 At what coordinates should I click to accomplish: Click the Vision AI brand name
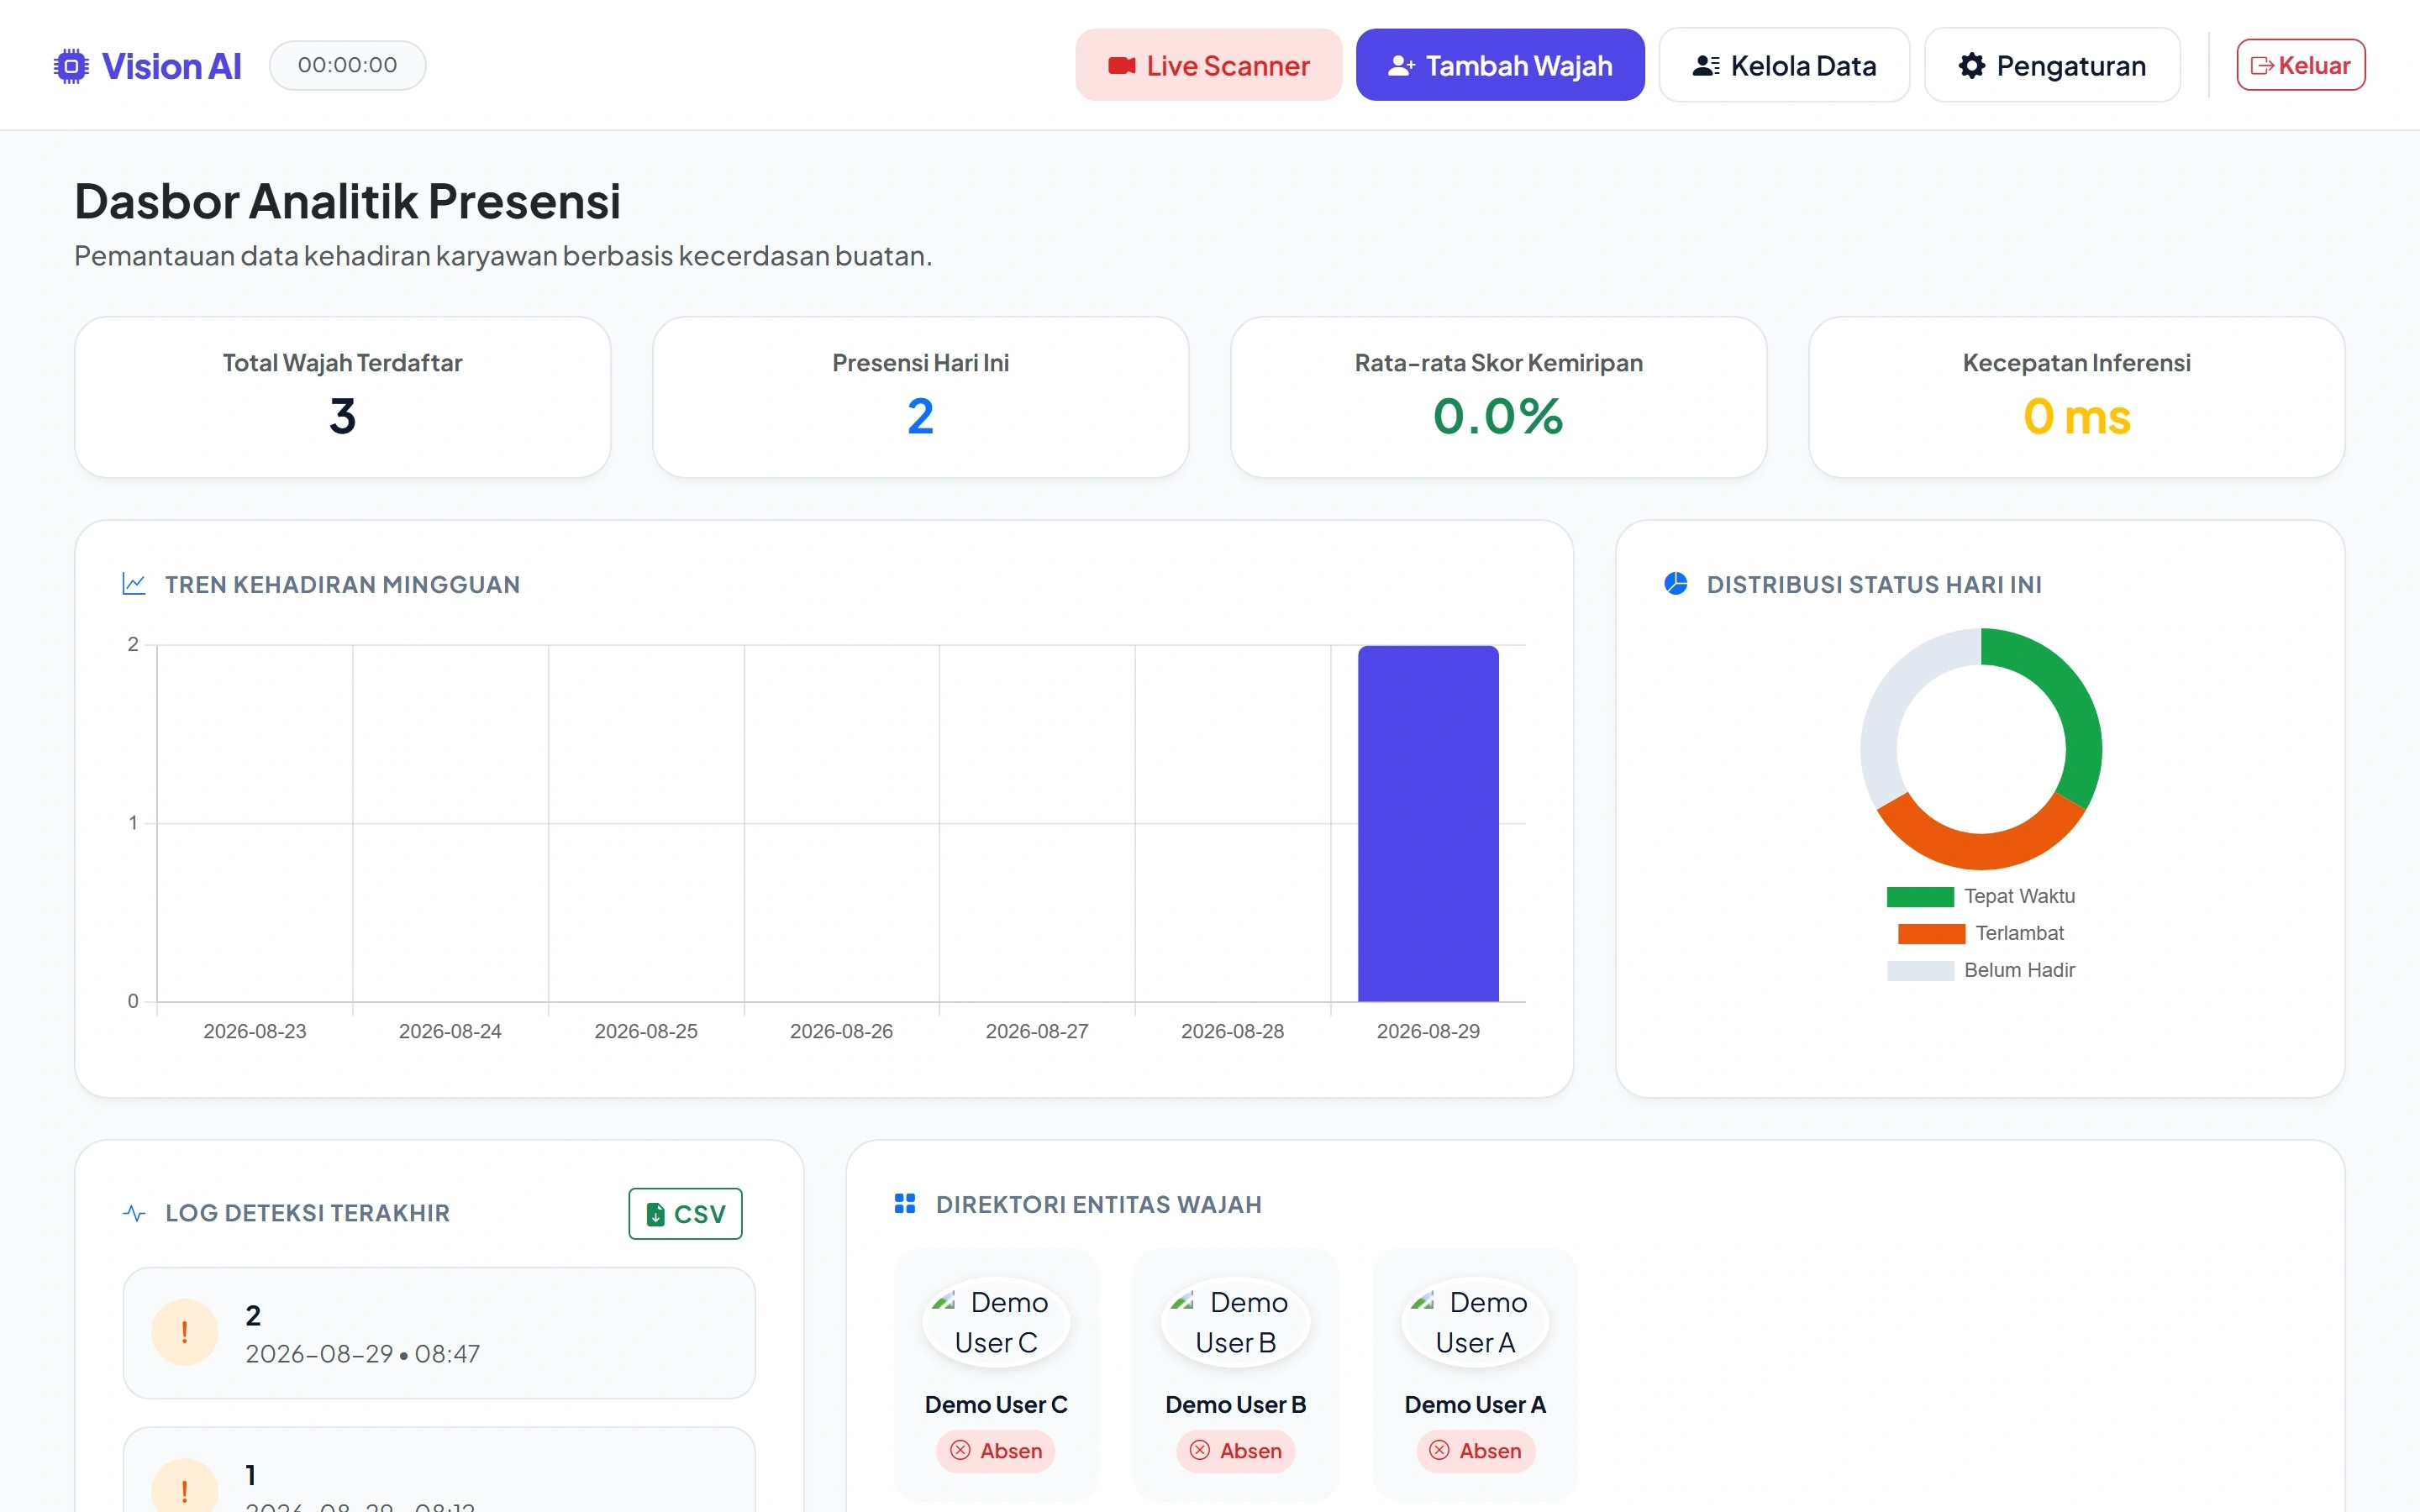pyautogui.click(x=171, y=66)
